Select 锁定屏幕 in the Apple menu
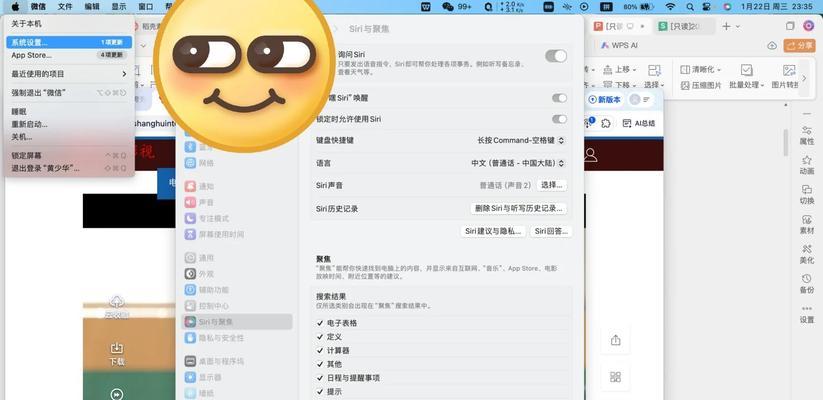 point(69,155)
